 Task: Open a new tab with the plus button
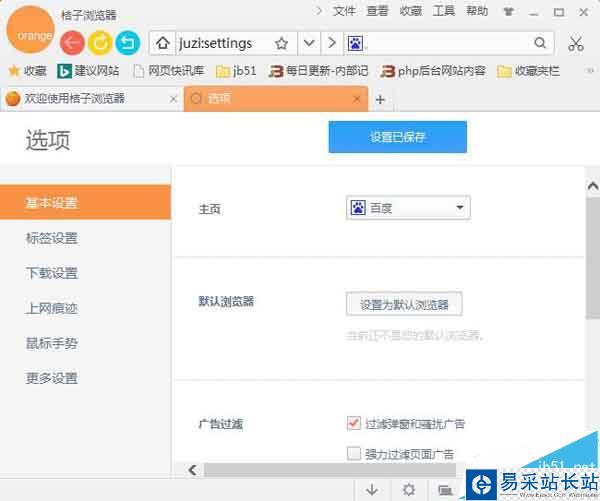pyautogui.click(x=380, y=100)
